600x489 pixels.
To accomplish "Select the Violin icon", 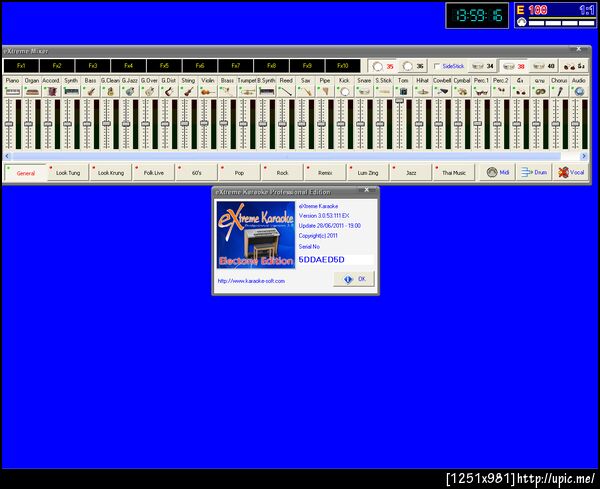I will coord(208,91).
